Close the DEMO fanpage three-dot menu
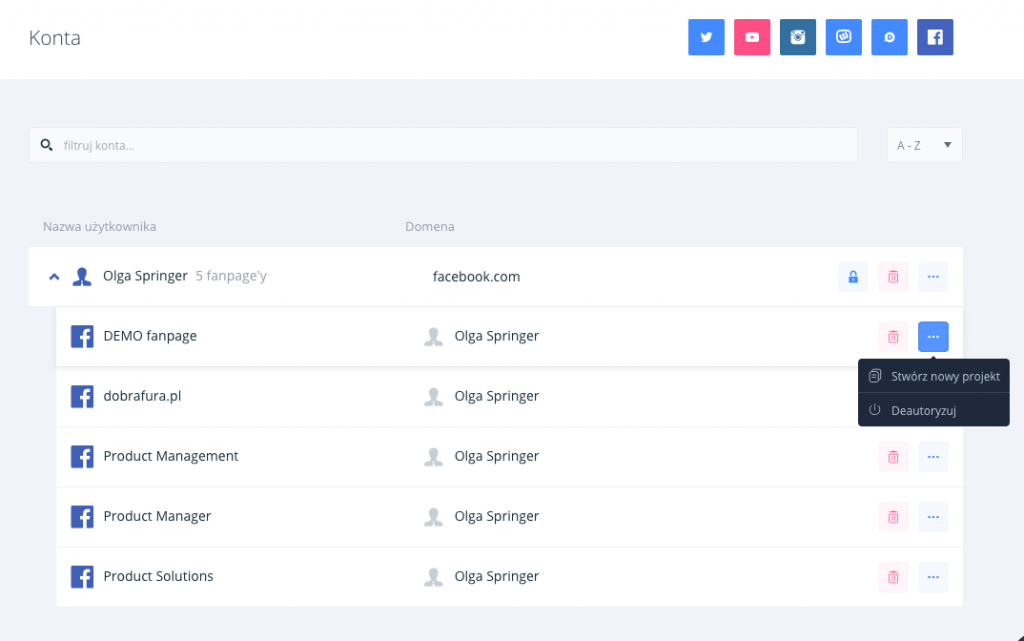The image size is (1024, 641). (x=933, y=337)
